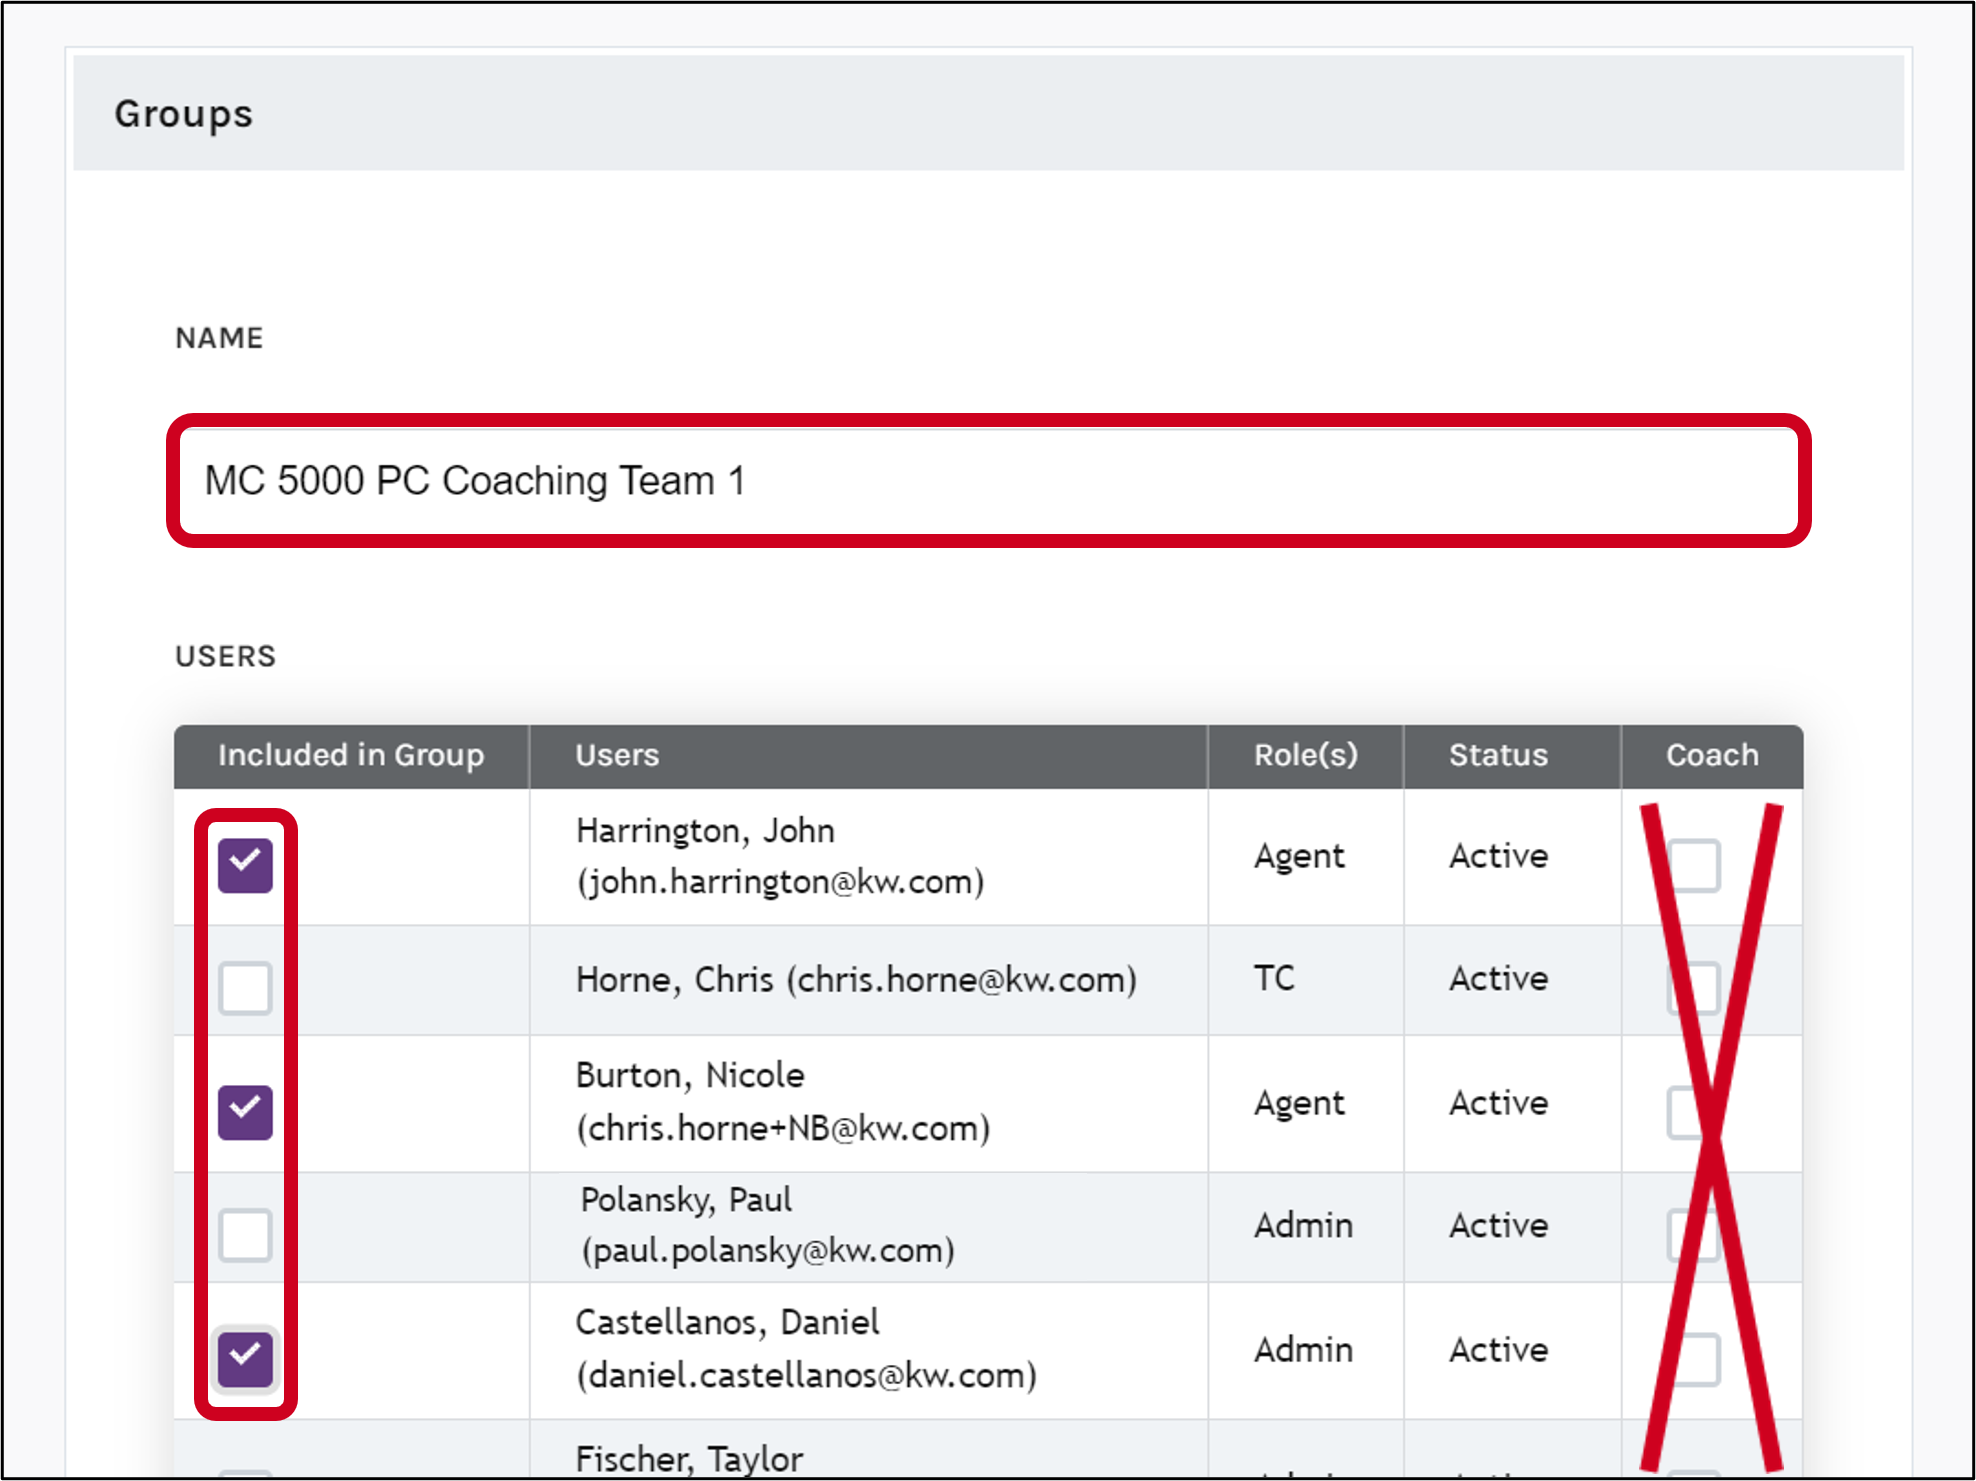Click the Status column header
Viewport: 1976px width, 1481px height.
[1512, 756]
